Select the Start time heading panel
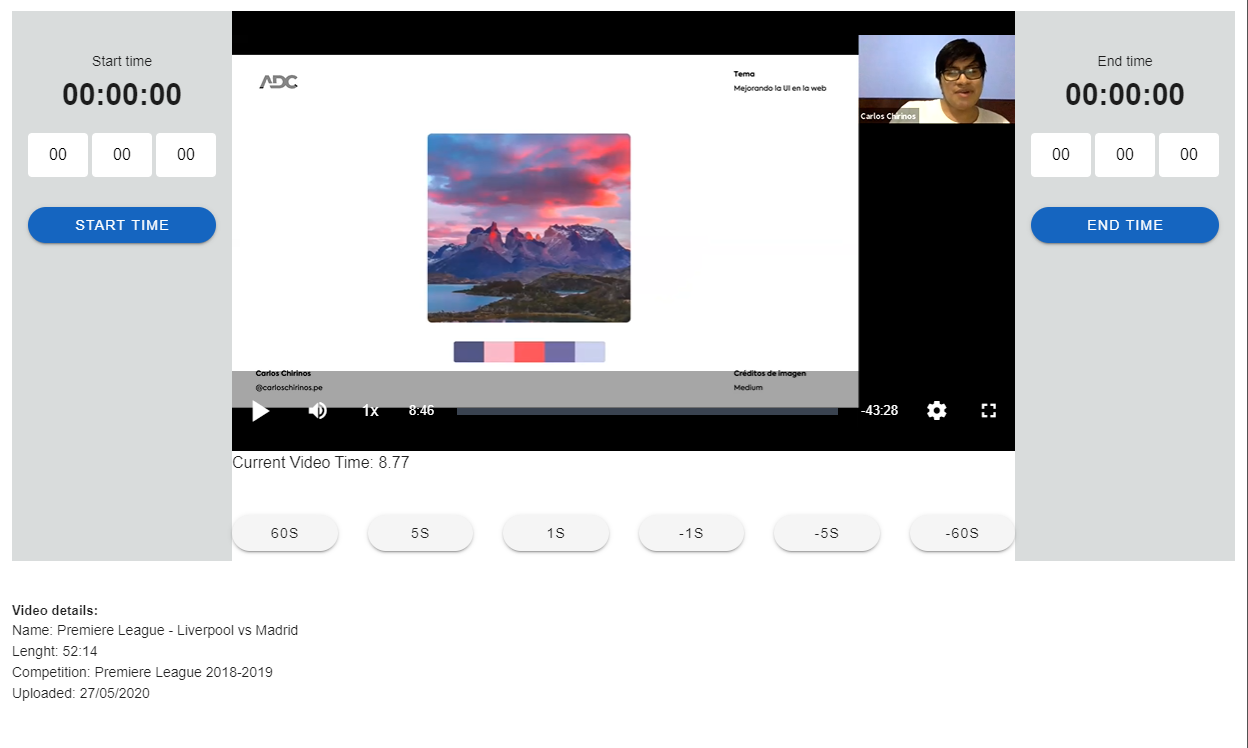1248x748 pixels. [121, 61]
